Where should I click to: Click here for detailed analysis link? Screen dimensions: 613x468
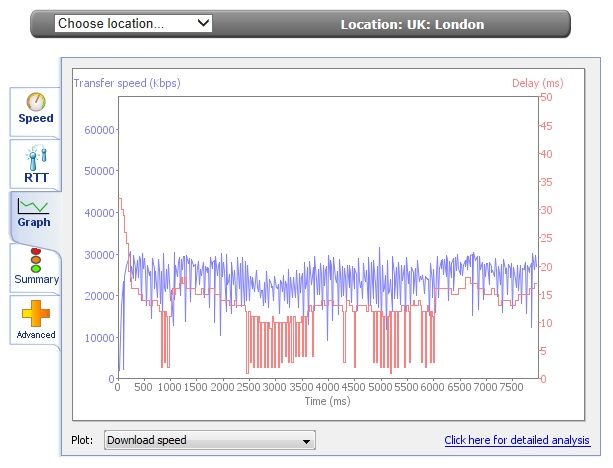(x=517, y=440)
